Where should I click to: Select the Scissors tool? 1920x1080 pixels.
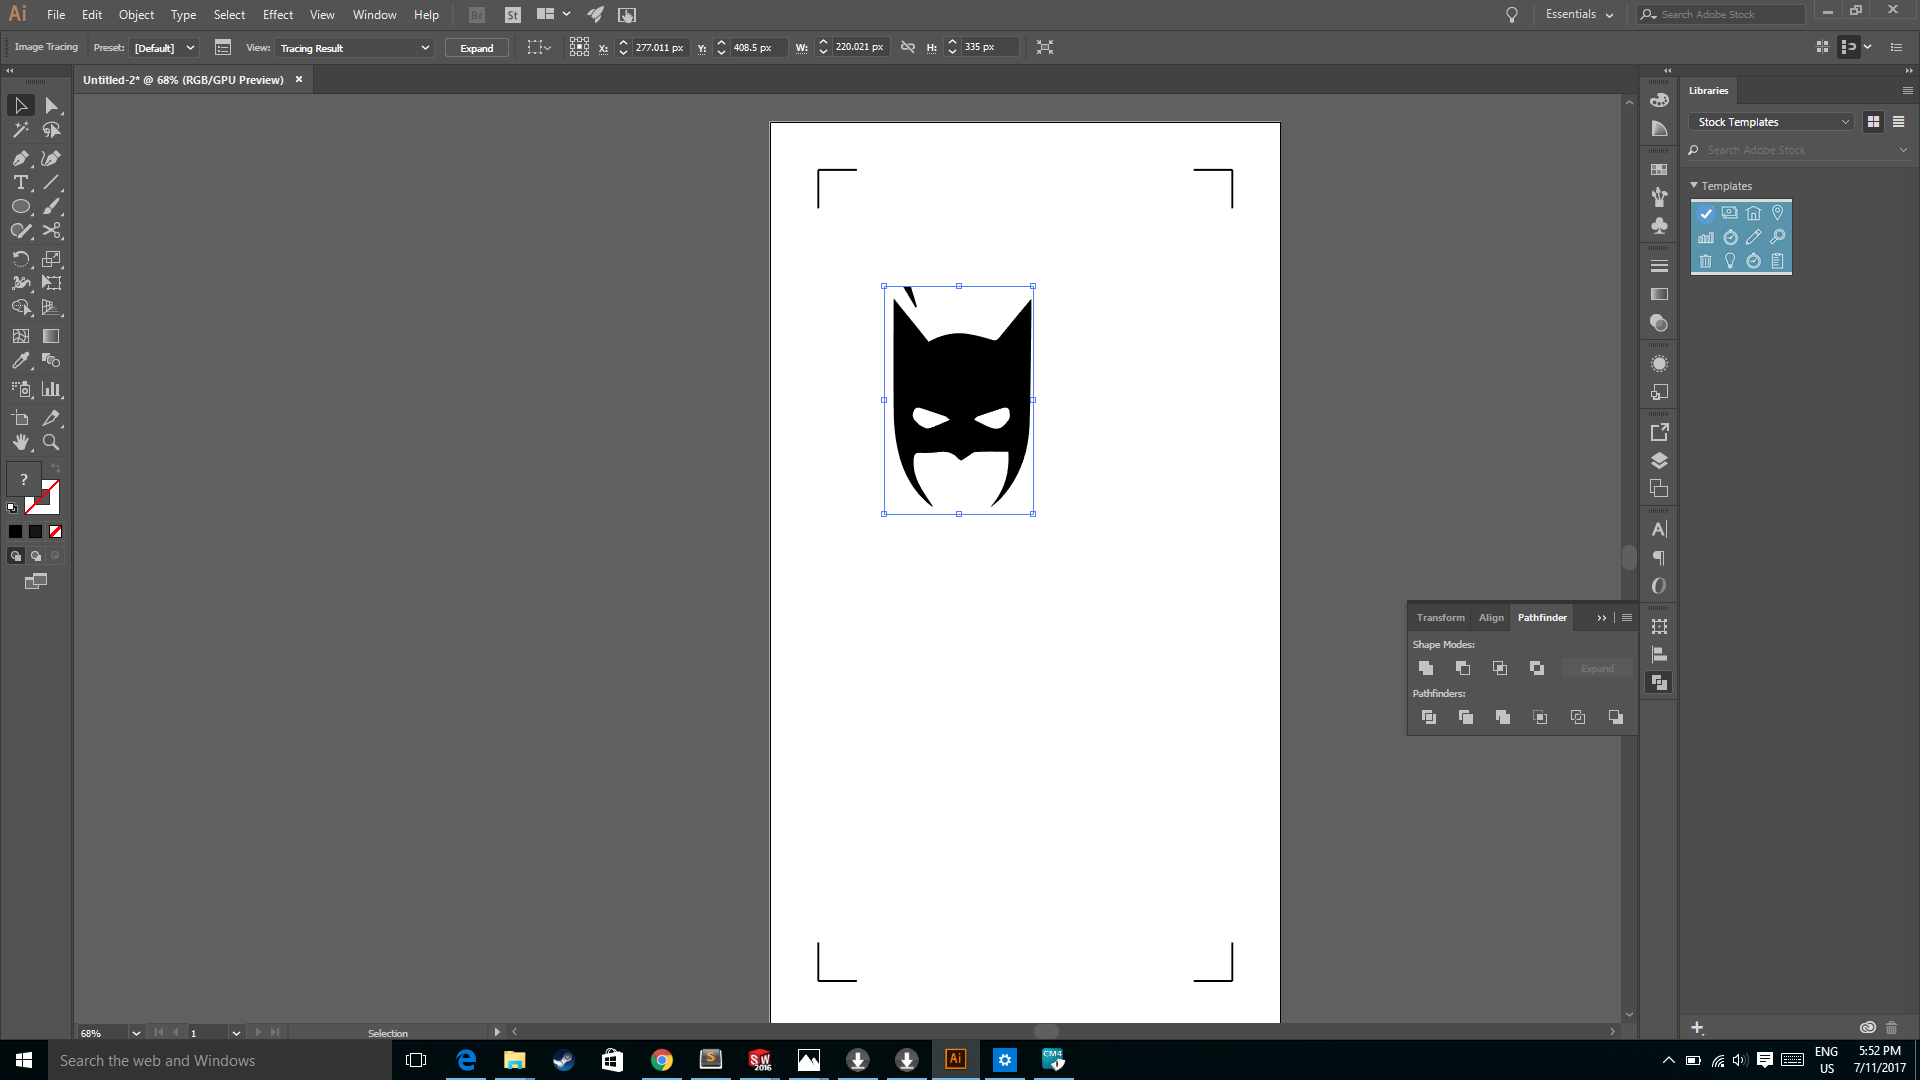(x=51, y=231)
